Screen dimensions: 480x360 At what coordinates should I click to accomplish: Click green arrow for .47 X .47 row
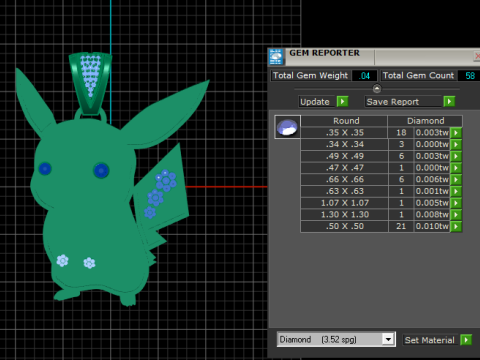[x=456, y=168]
